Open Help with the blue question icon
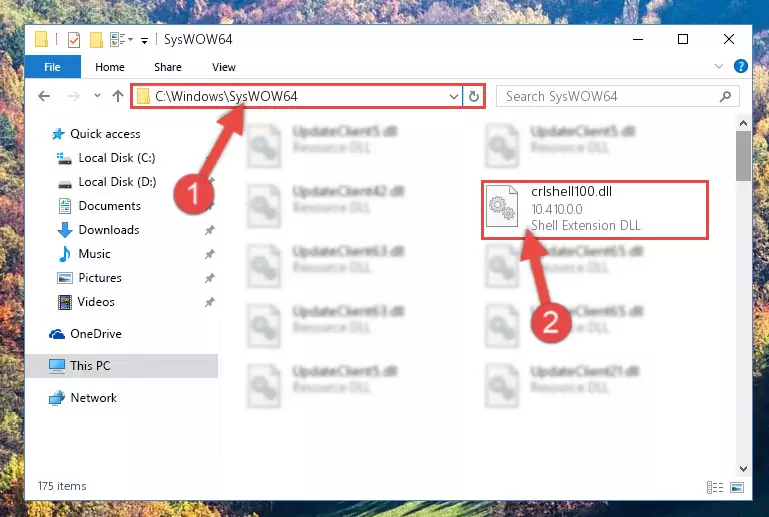Screen dimensions: 769x517 [x=741, y=66]
